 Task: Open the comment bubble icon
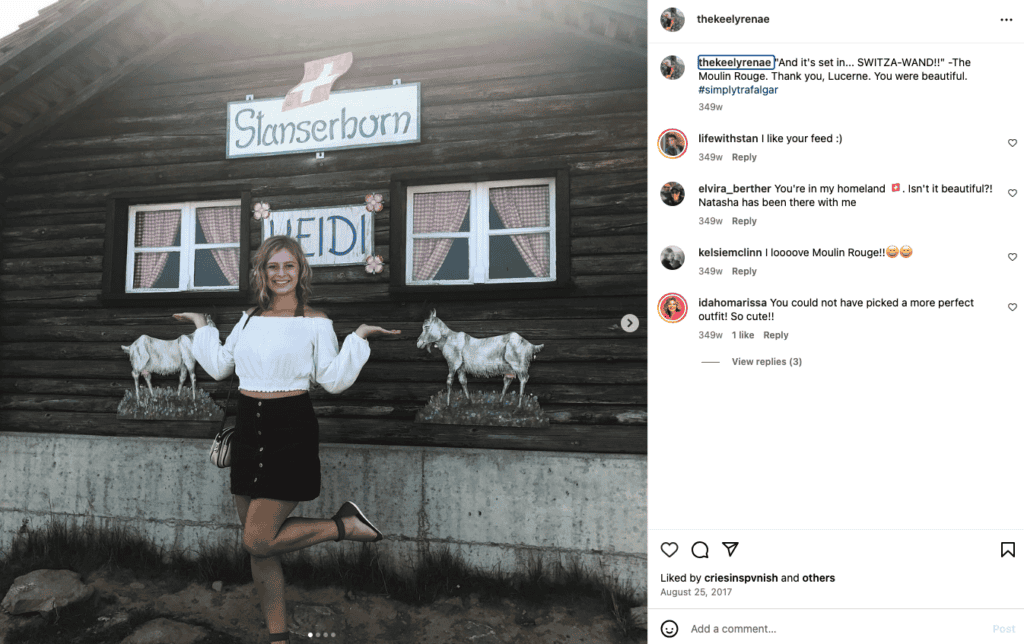(699, 549)
